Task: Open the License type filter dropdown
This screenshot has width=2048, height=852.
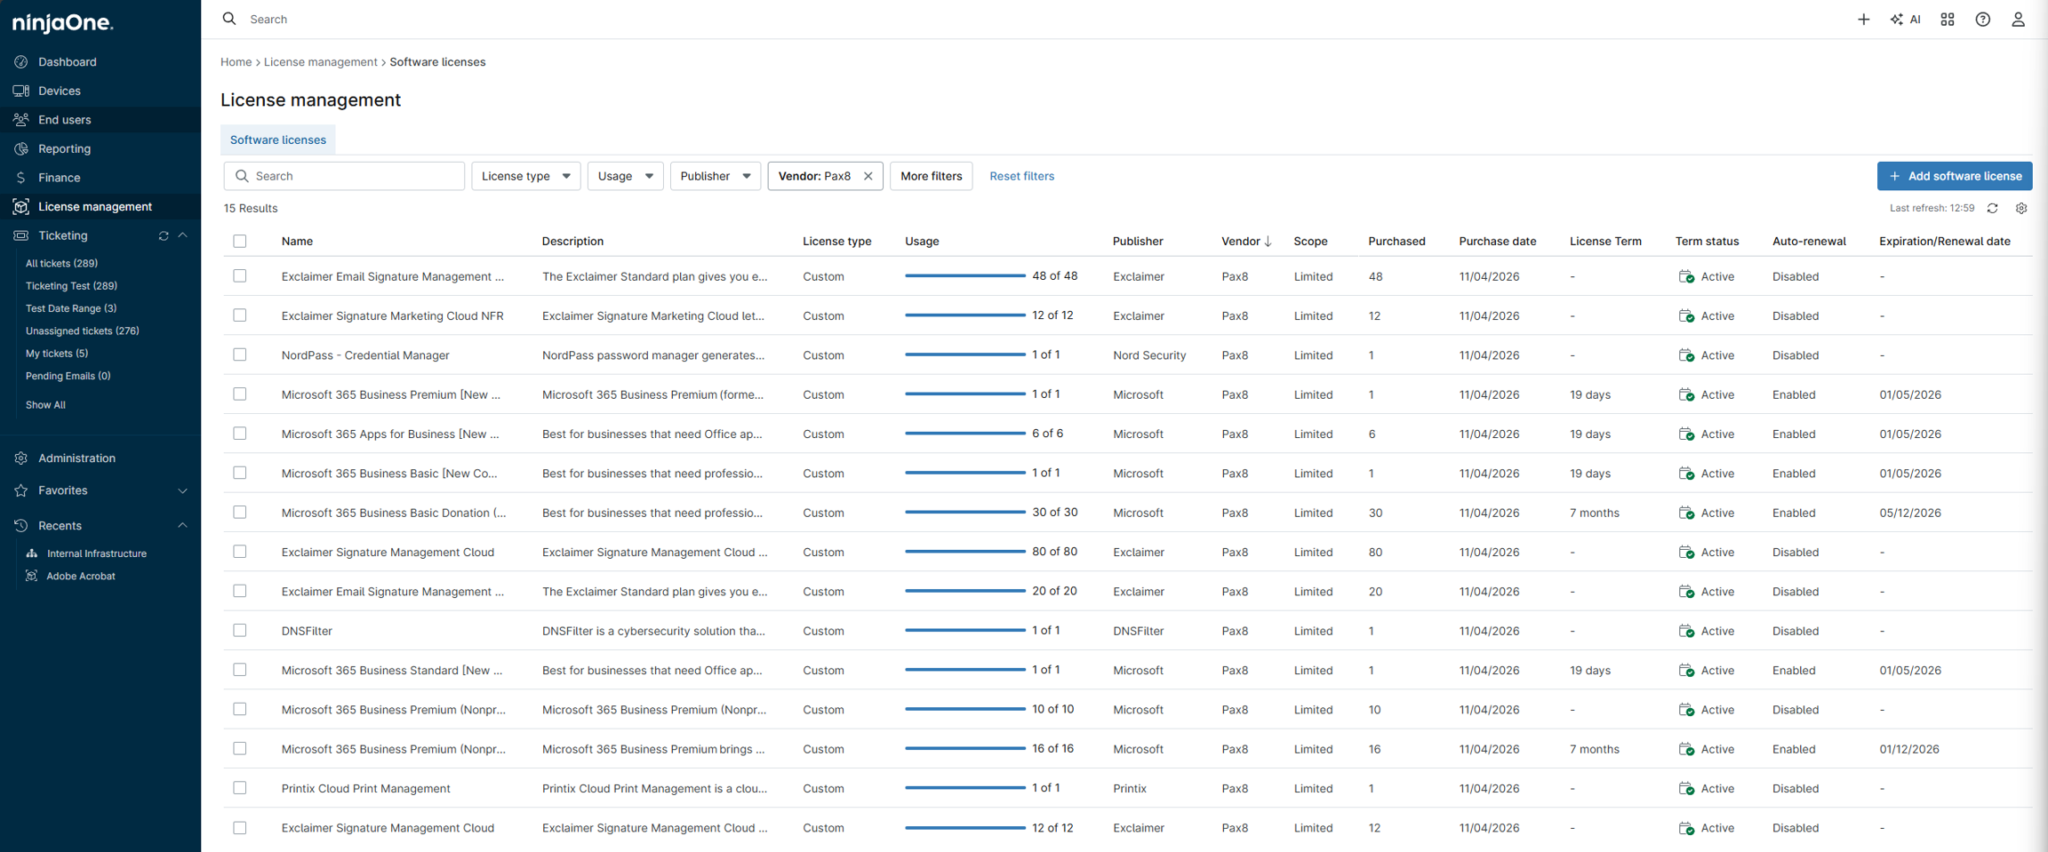Action: tap(526, 176)
